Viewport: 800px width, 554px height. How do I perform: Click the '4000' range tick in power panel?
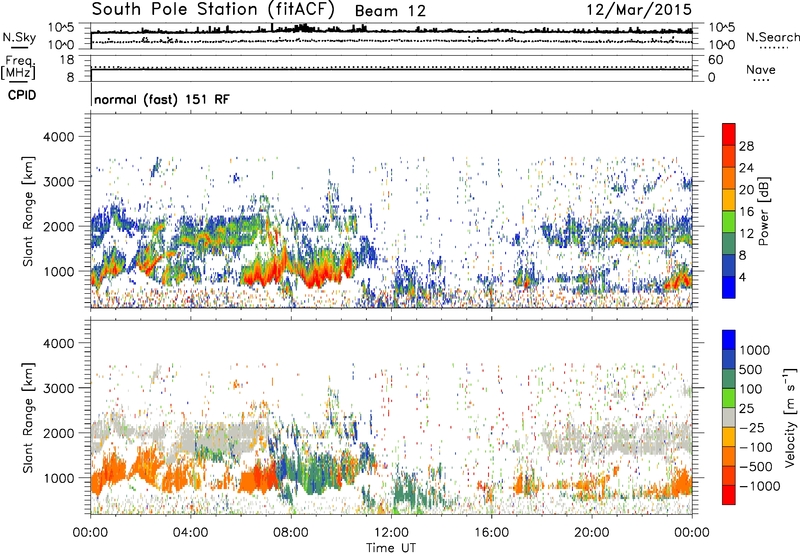click(59, 137)
